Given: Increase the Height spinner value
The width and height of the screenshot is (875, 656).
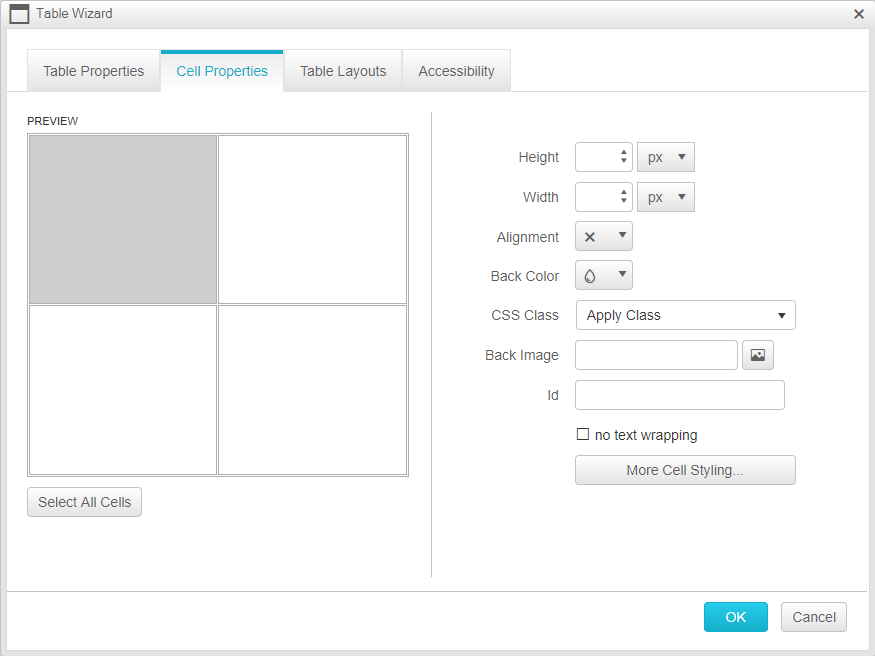Looking at the screenshot, I should click(624, 153).
